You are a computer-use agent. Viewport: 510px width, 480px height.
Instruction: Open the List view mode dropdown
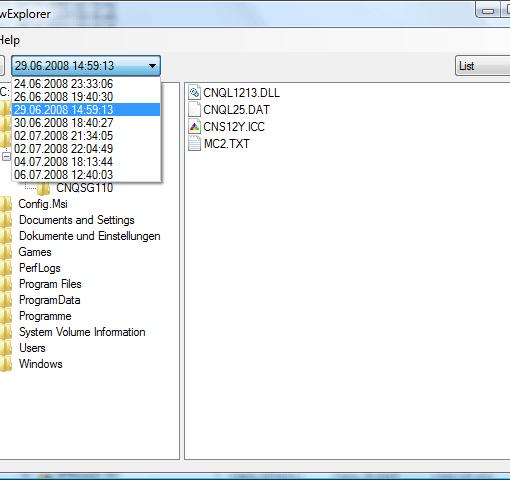pyautogui.click(x=482, y=66)
